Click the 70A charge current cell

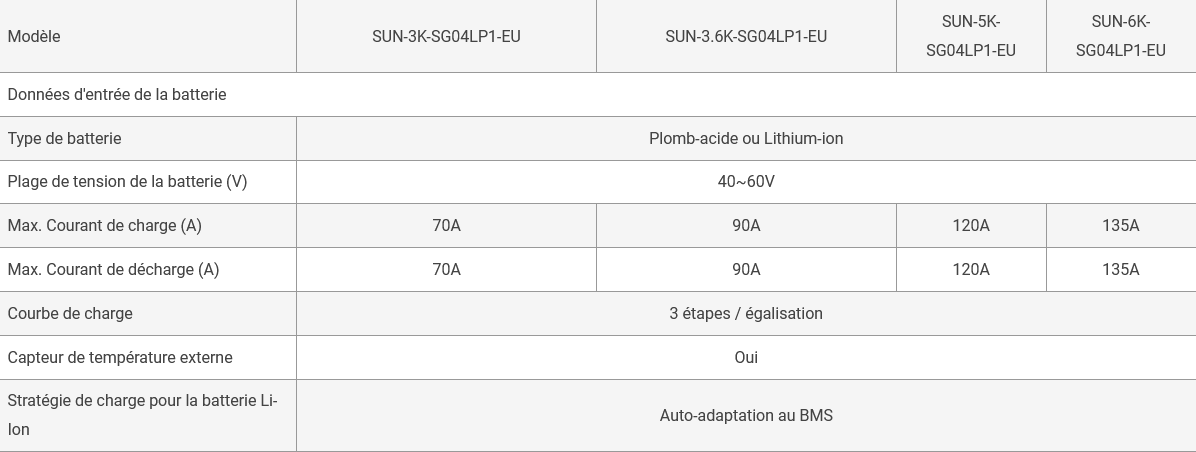click(x=446, y=226)
